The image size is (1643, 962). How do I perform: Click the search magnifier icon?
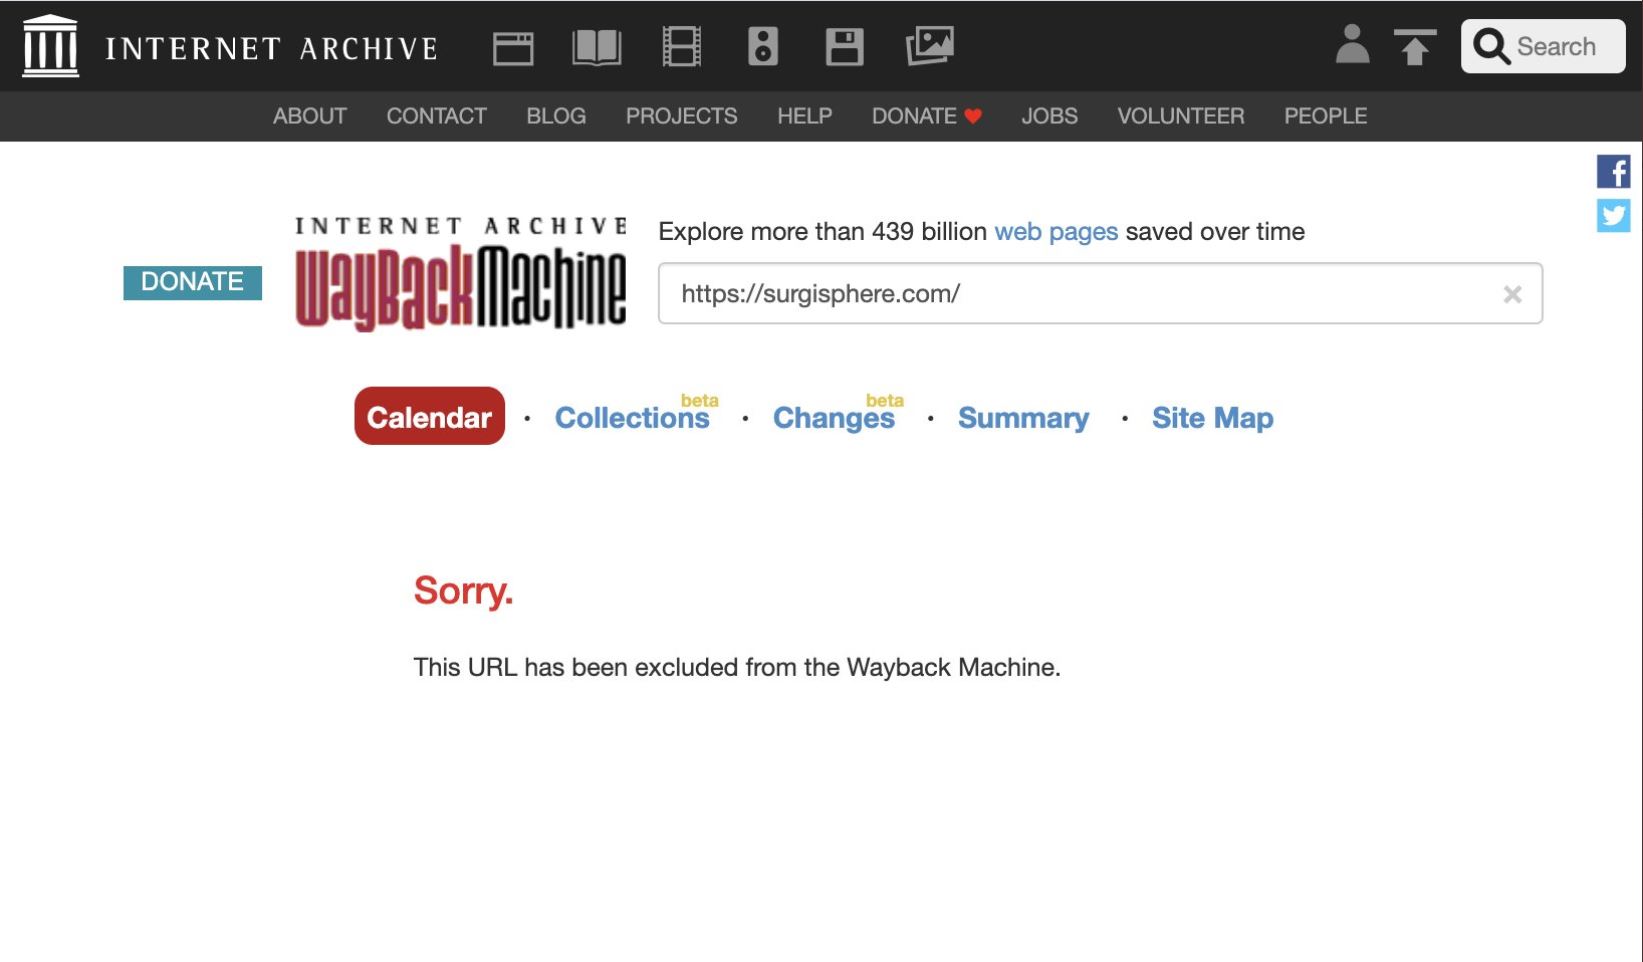tap(1491, 46)
